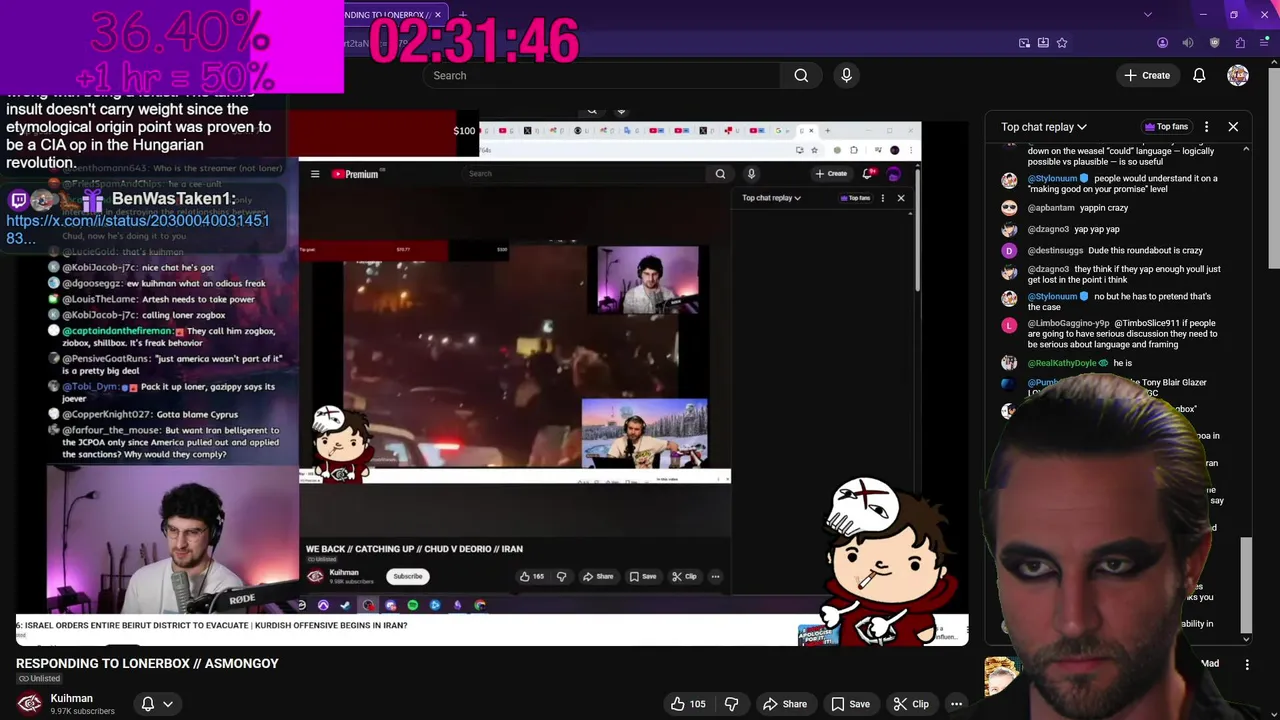Viewport: 1280px width, 720px height.
Task: Open @destinsuggs' profile in chat
Action: [x=1009, y=251]
